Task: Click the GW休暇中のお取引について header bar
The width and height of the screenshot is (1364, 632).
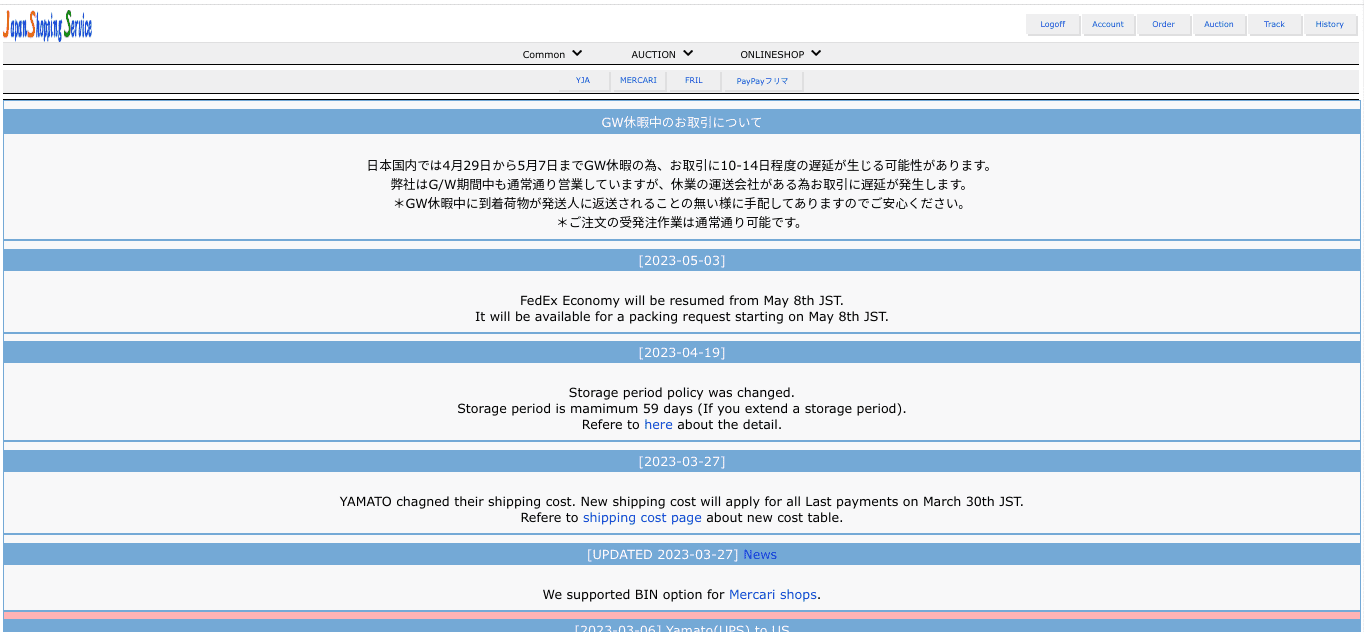Action: [682, 120]
